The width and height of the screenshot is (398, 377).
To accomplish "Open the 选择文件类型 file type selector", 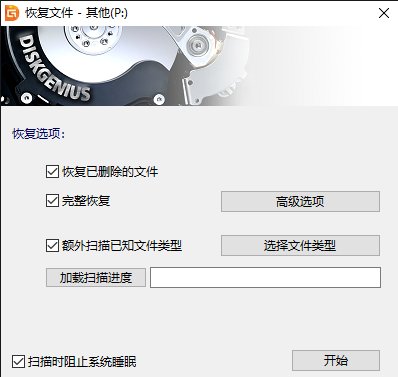I will tap(300, 246).
